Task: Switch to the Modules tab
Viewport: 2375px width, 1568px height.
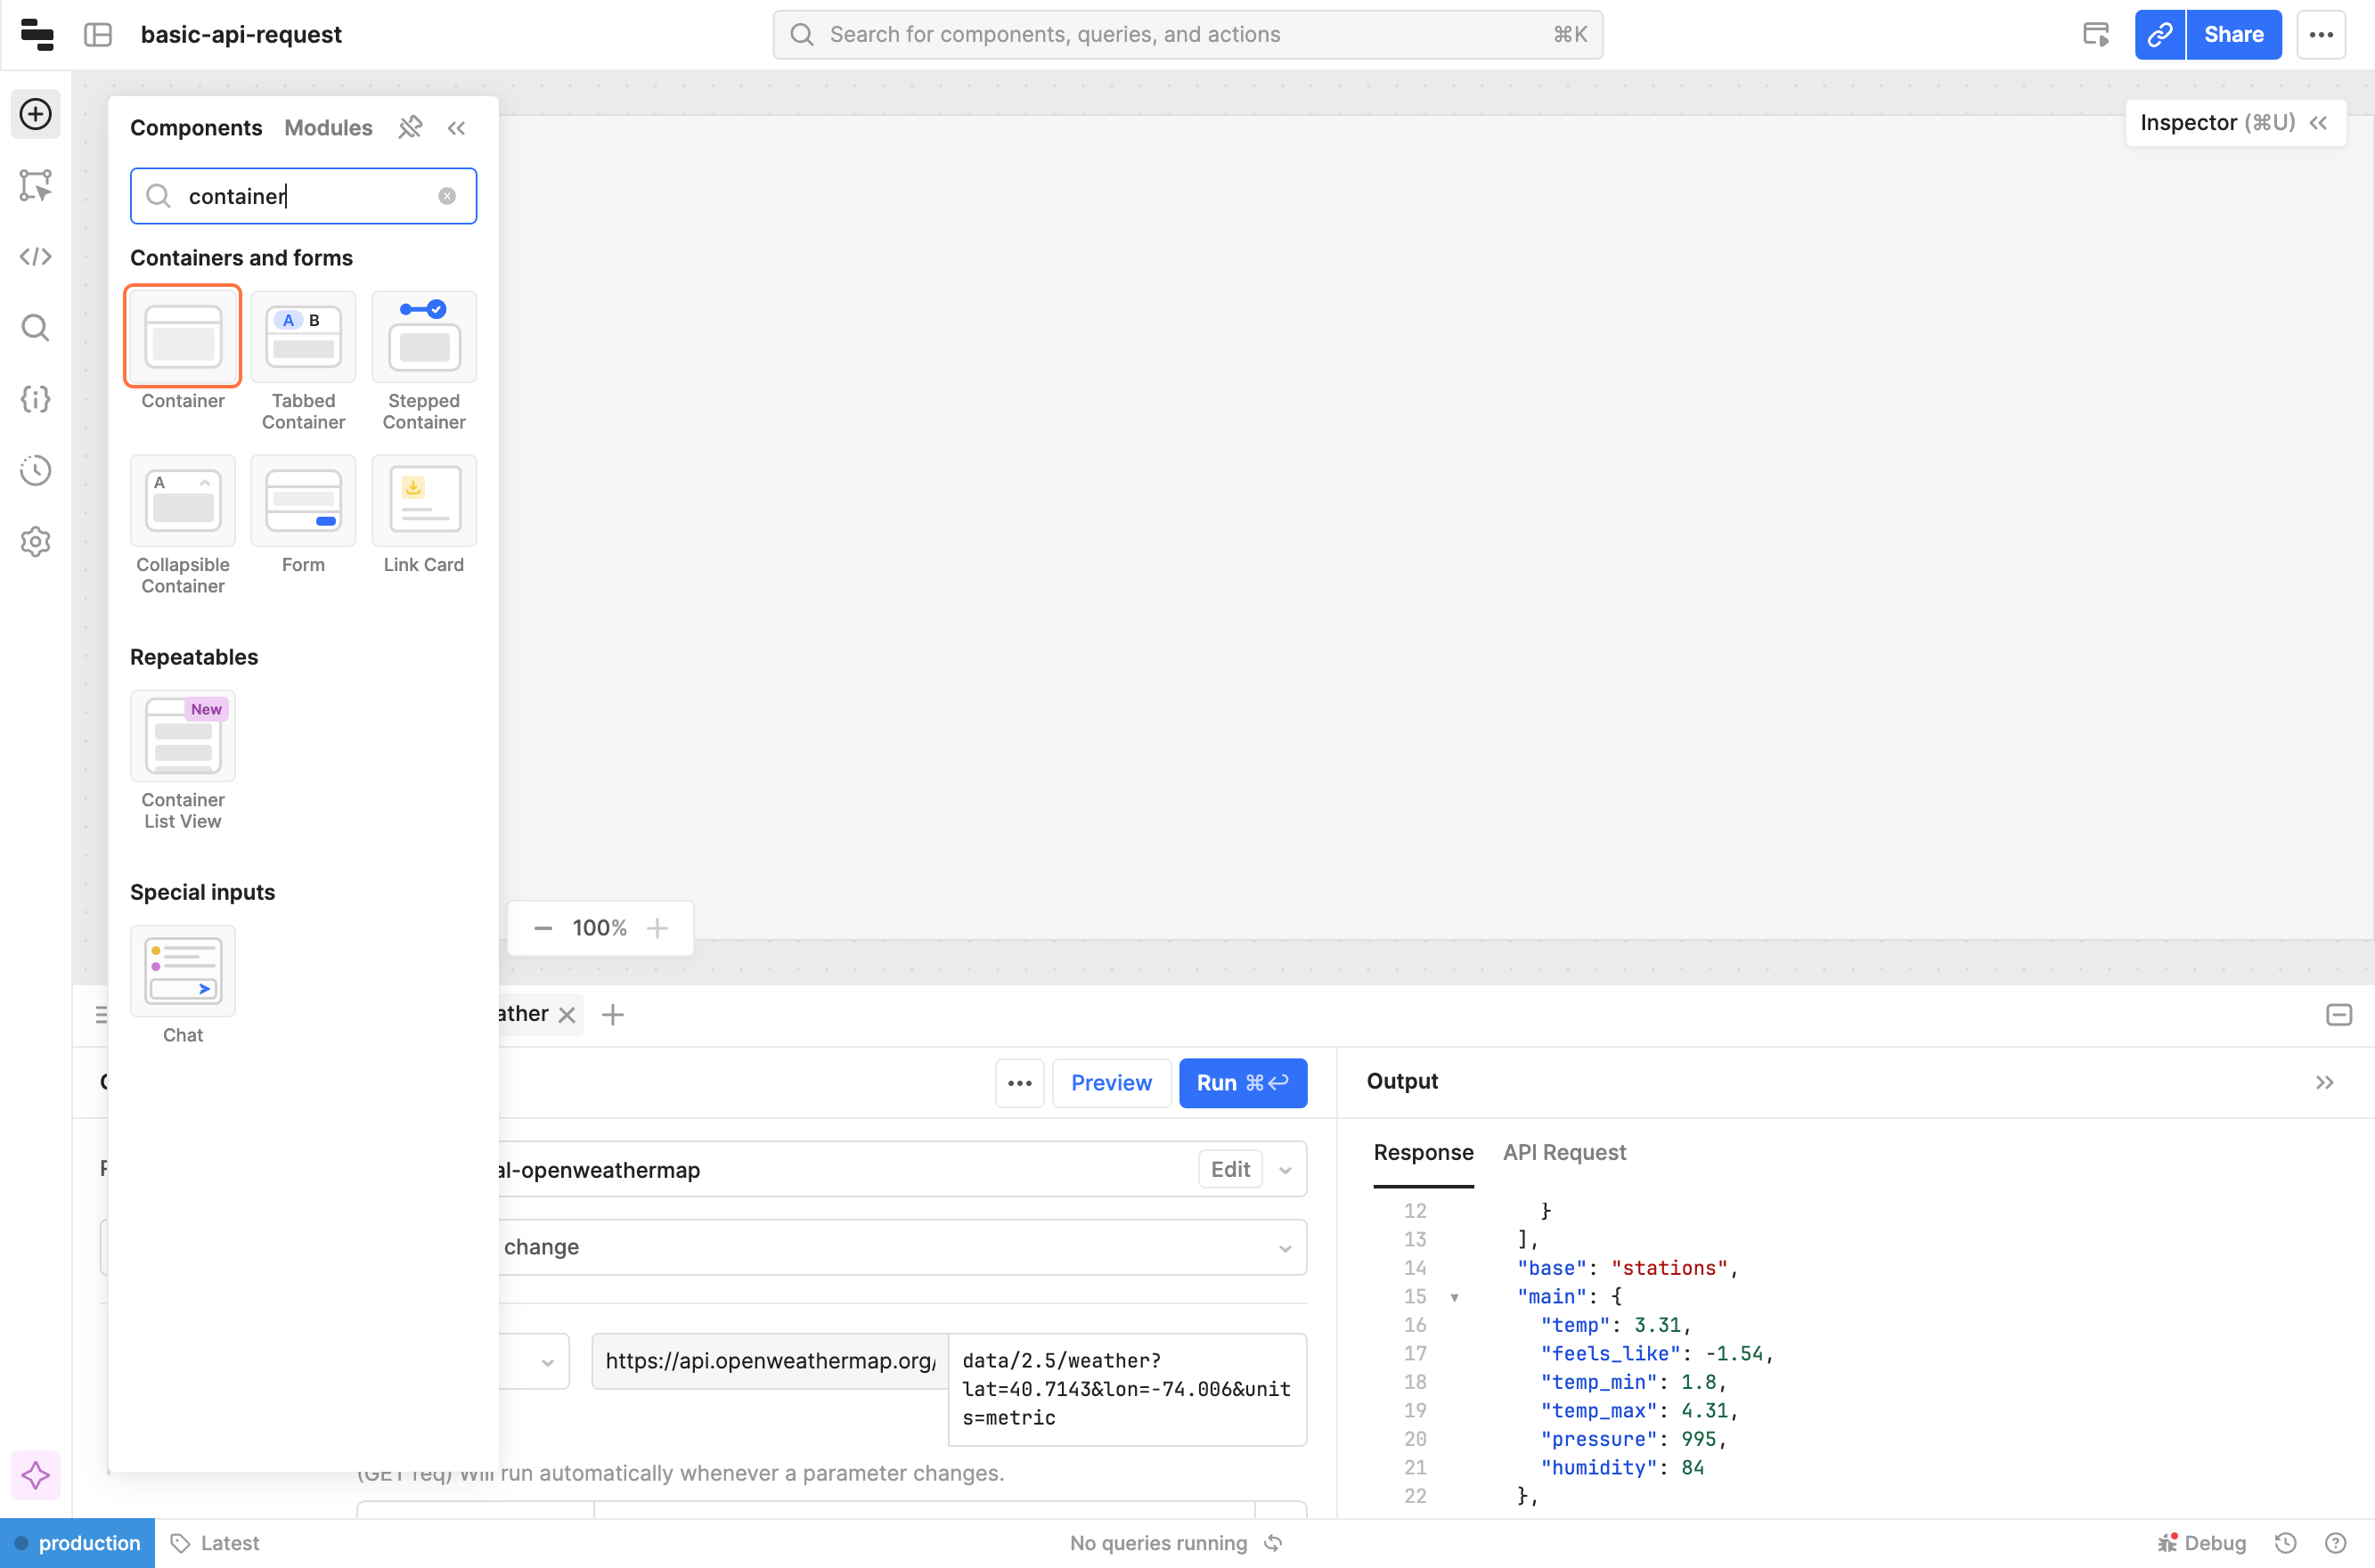Action: (328, 128)
